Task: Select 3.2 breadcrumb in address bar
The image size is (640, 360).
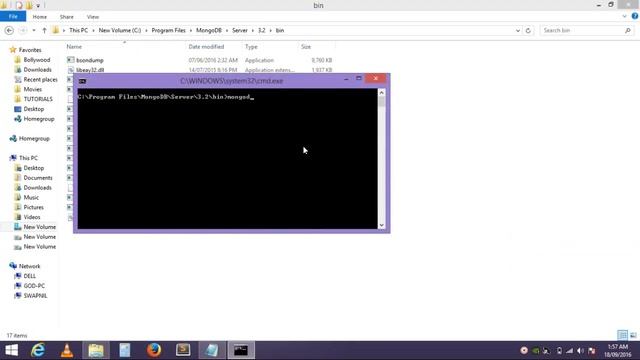Action: coord(262,31)
